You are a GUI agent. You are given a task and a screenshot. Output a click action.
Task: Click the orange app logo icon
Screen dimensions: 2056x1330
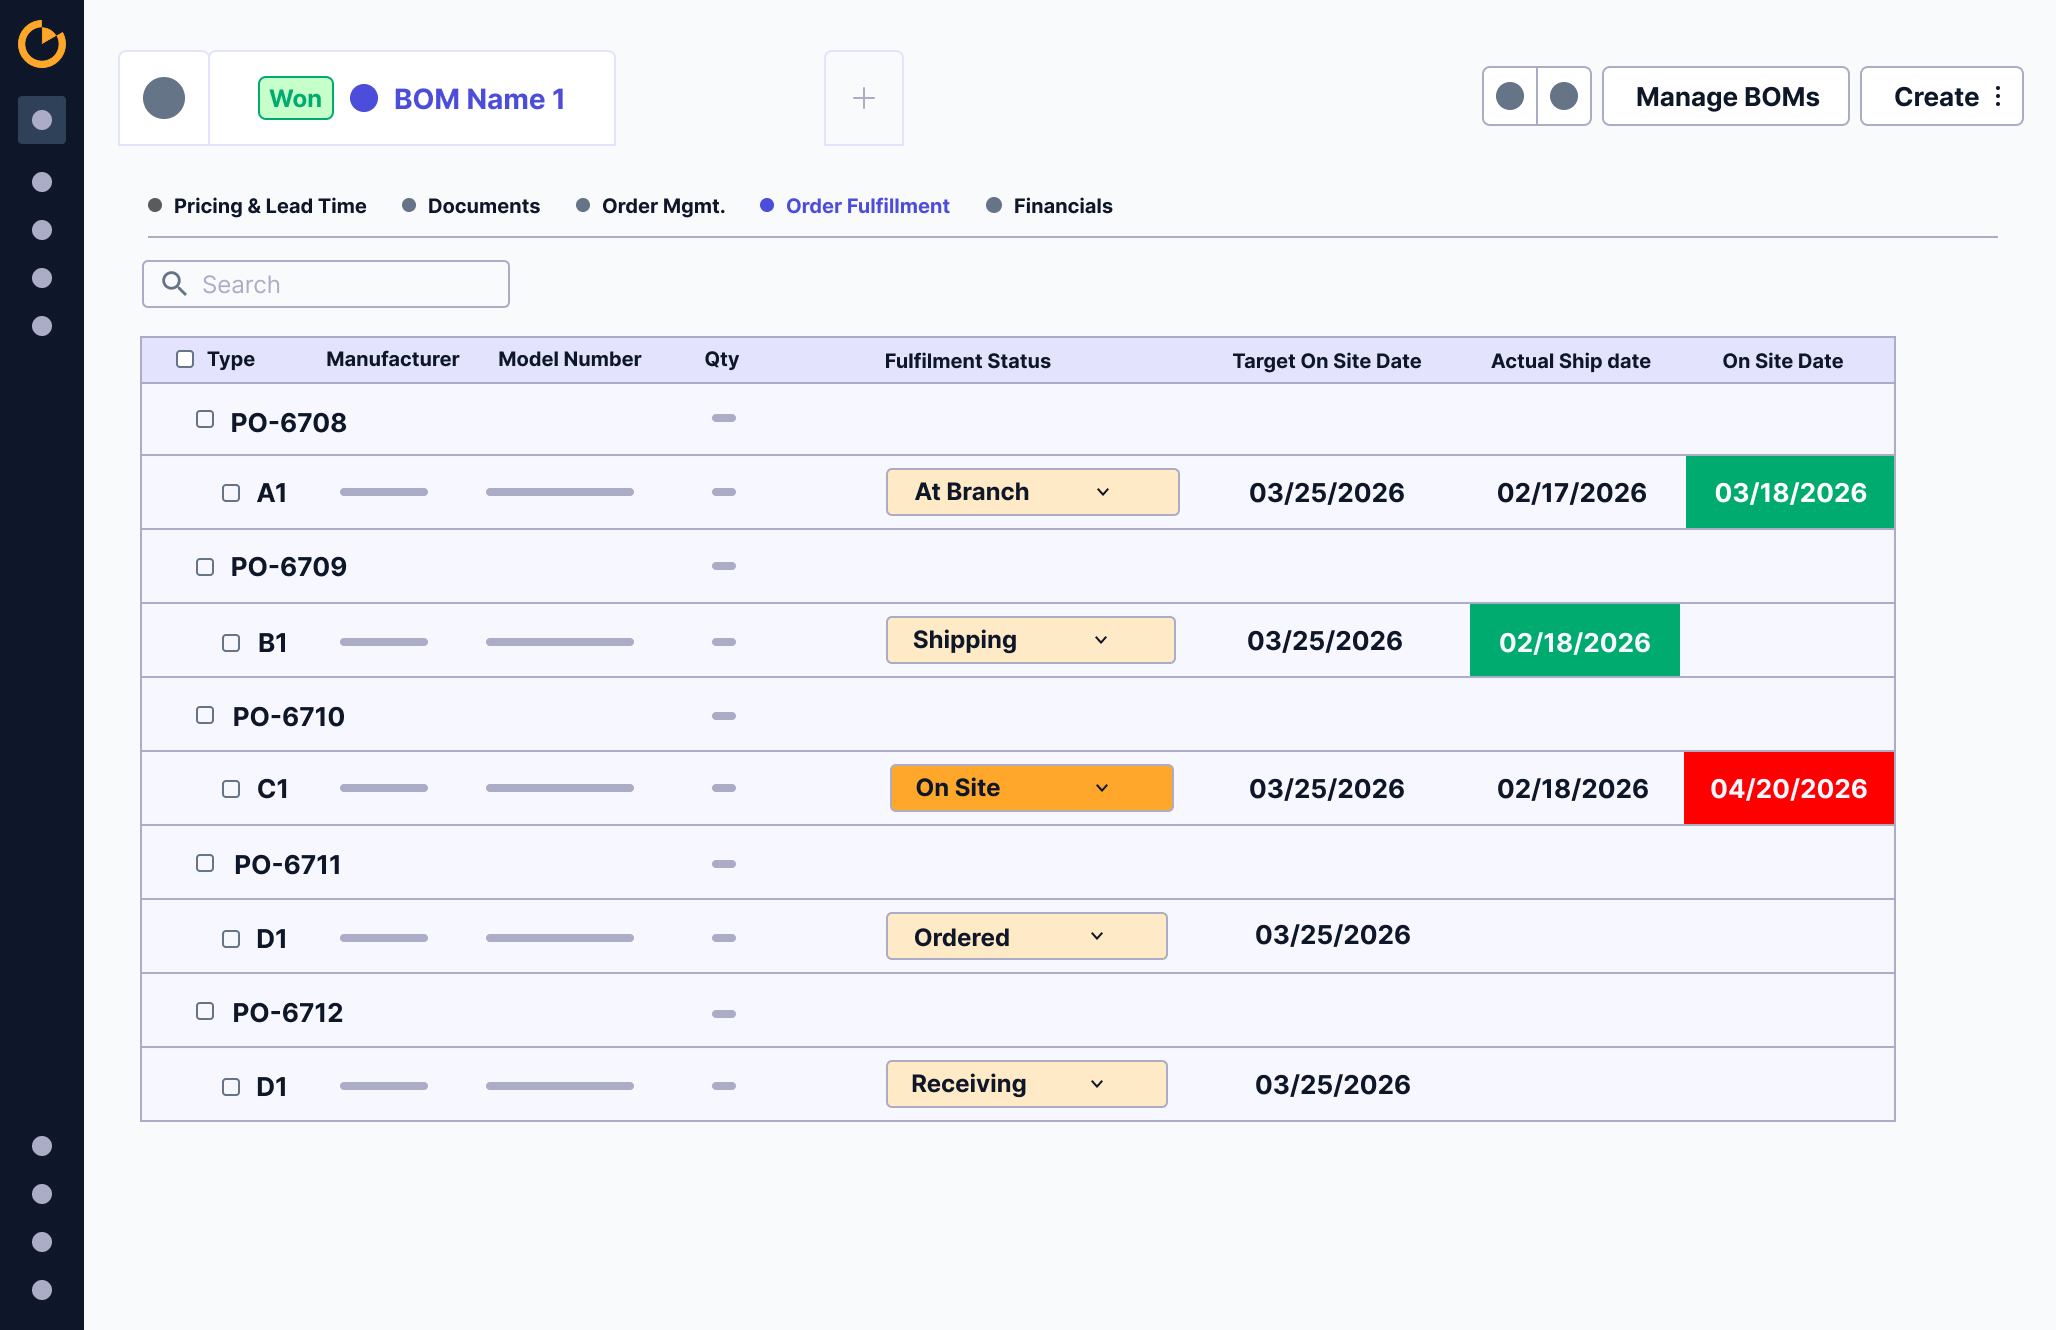pos(42,44)
